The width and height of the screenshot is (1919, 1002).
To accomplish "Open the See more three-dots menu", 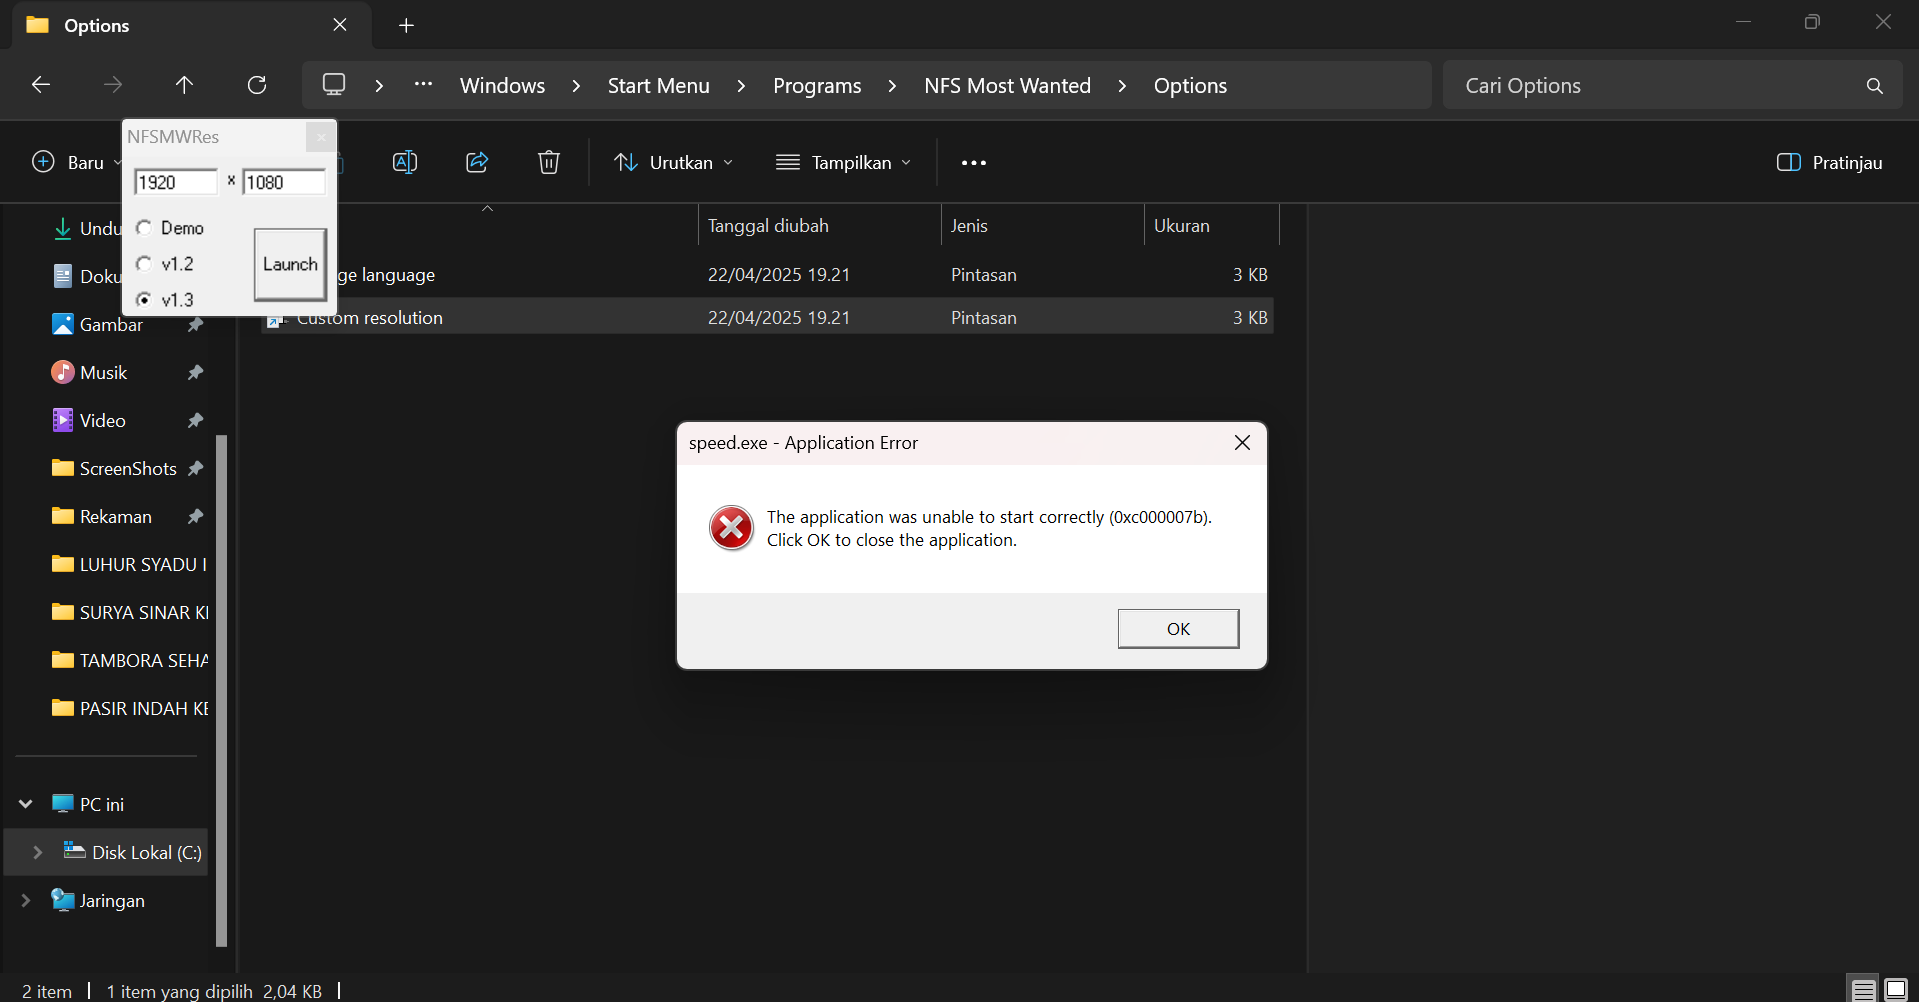I will (973, 163).
